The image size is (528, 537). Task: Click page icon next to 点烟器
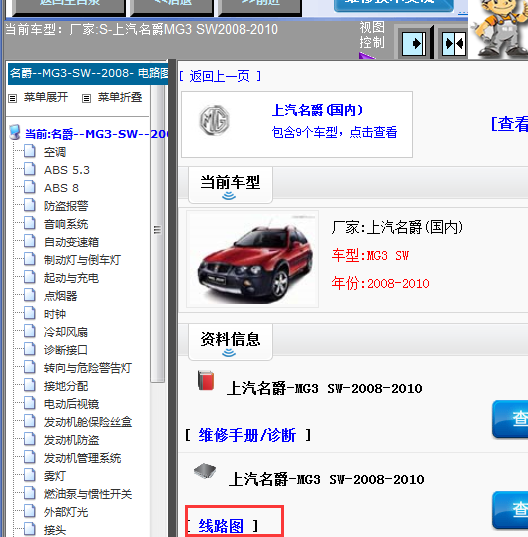click(x=30, y=295)
